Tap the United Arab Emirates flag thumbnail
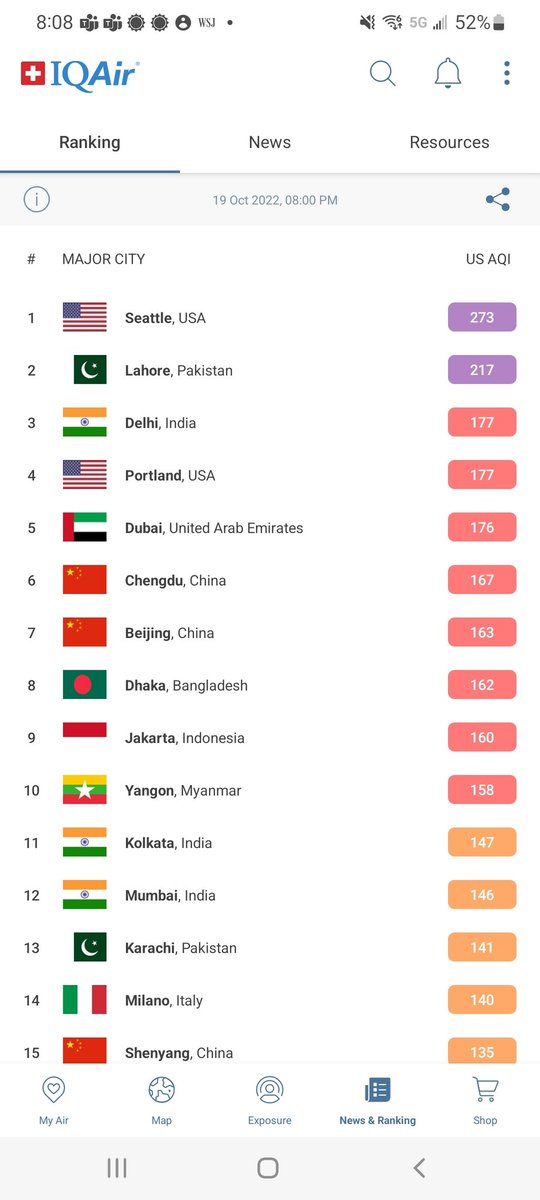The image size is (540, 1200). click(x=84, y=527)
